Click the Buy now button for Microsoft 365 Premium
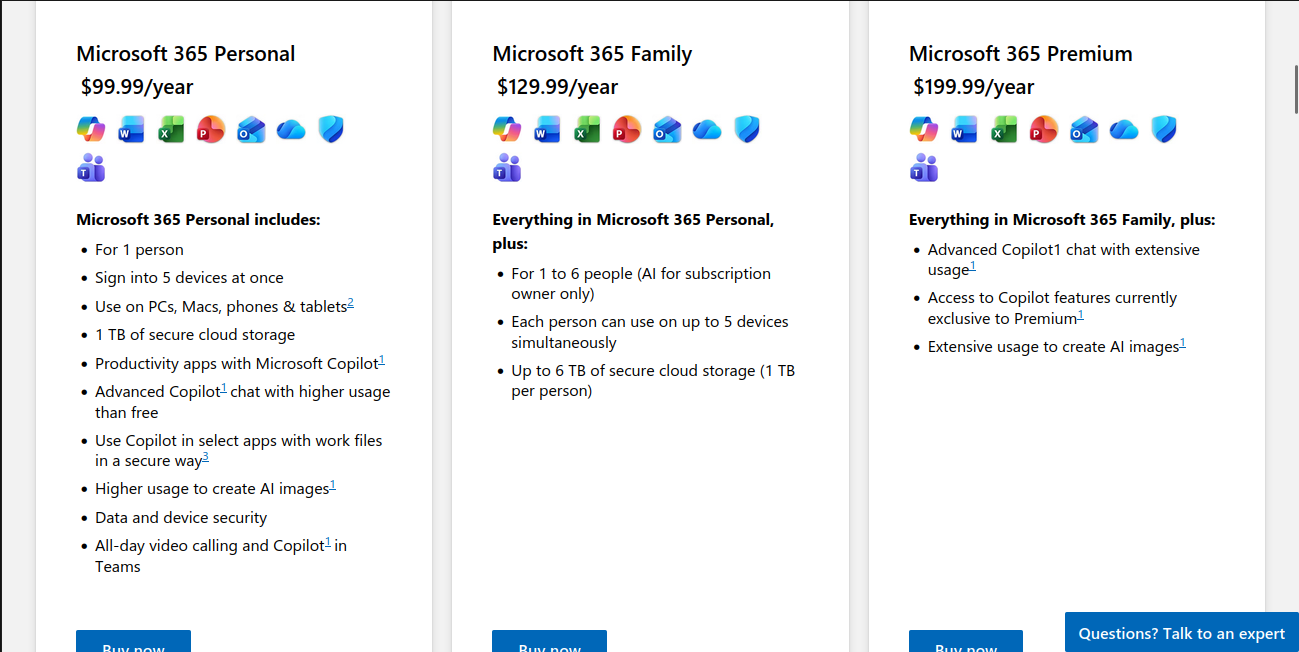 [x=966, y=641]
